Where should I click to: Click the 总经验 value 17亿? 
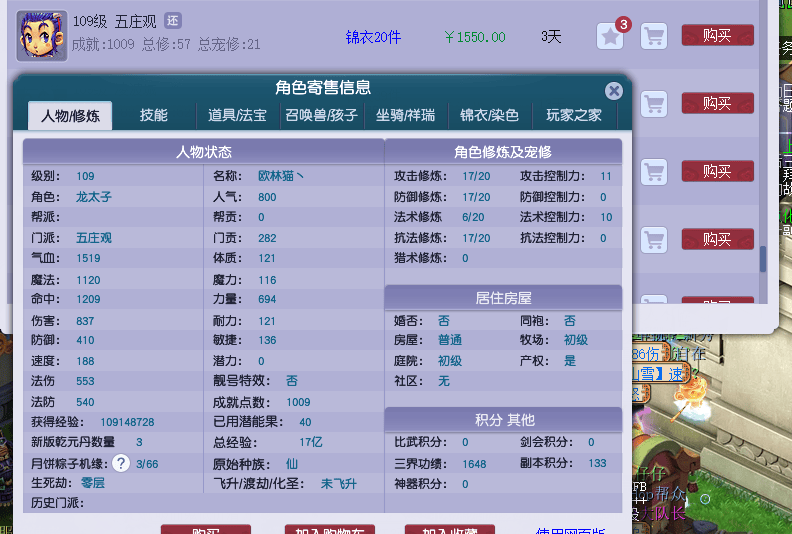[311, 442]
